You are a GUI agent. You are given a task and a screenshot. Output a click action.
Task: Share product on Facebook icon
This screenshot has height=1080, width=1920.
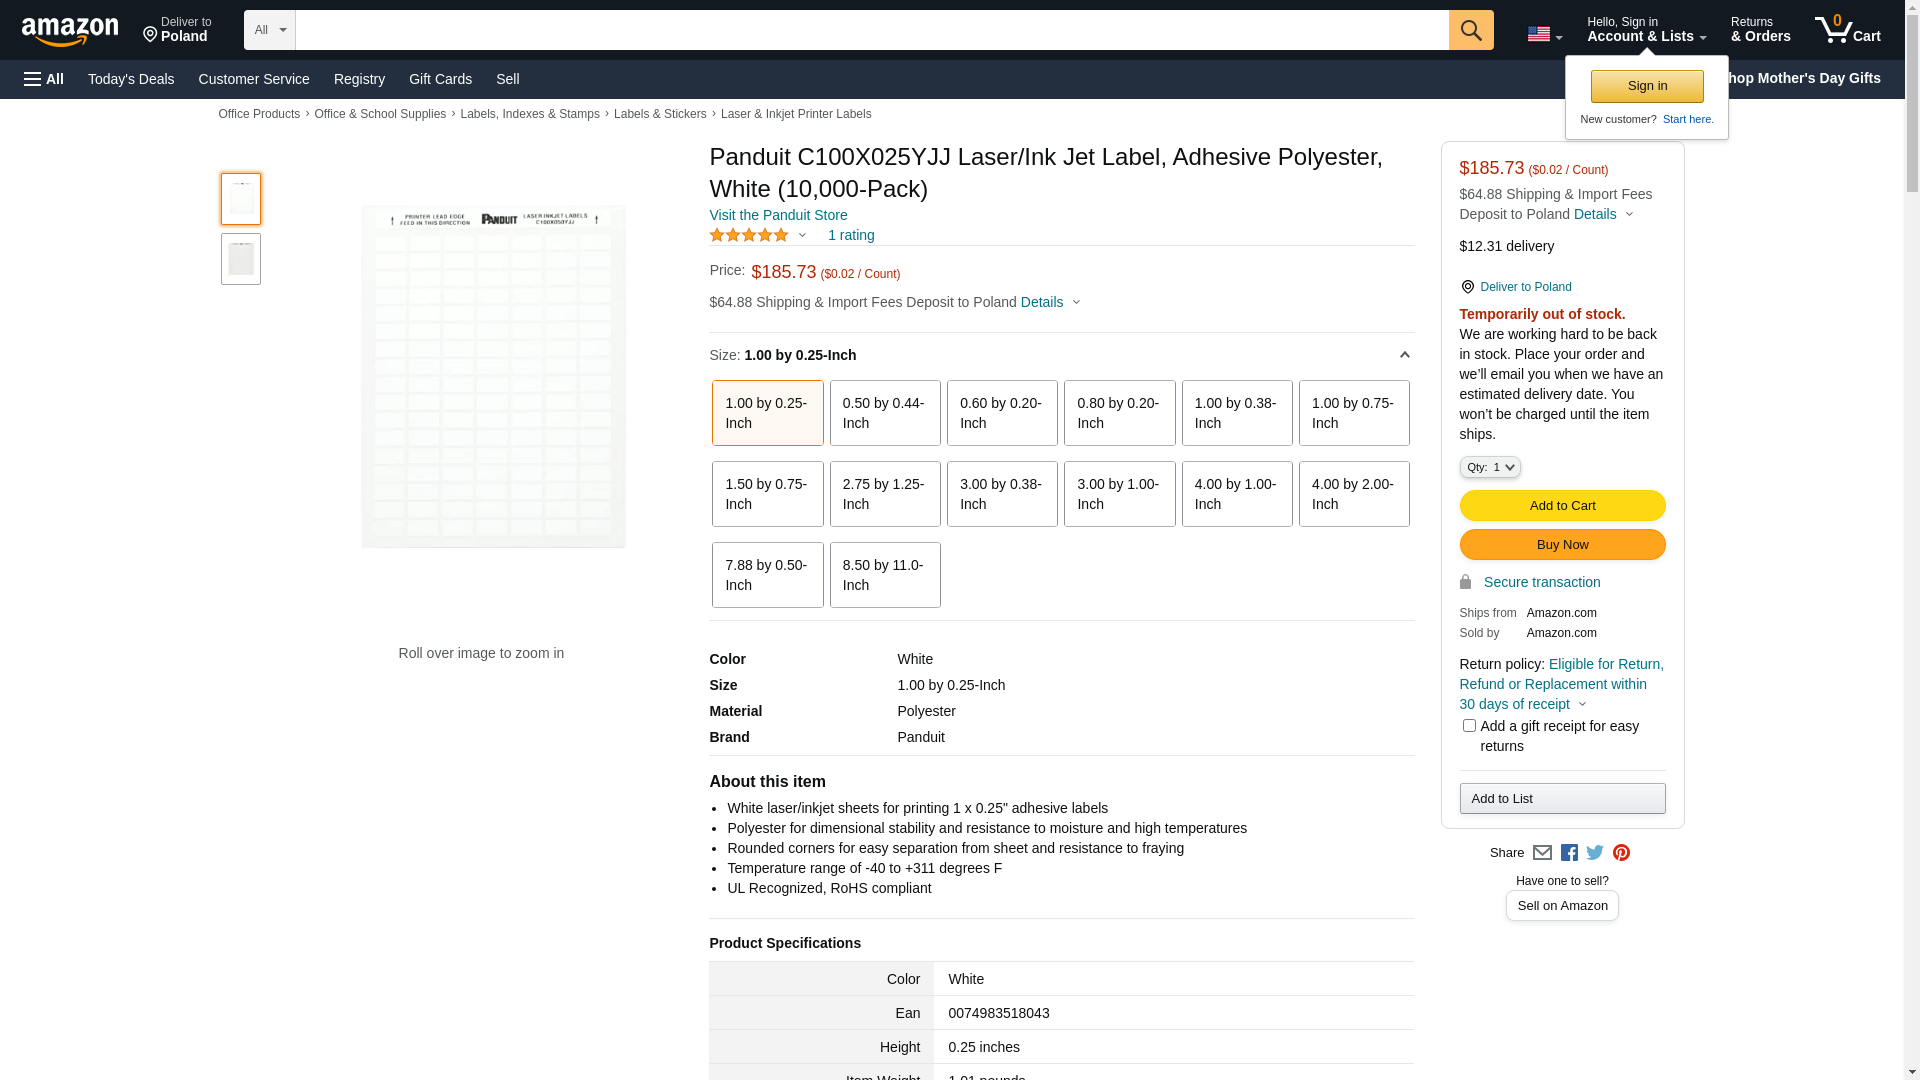[1569, 853]
